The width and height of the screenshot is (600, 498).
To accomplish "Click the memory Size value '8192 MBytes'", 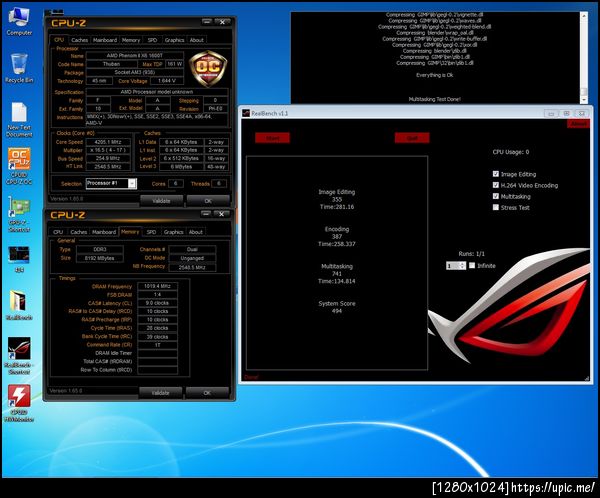I will (x=99, y=258).
